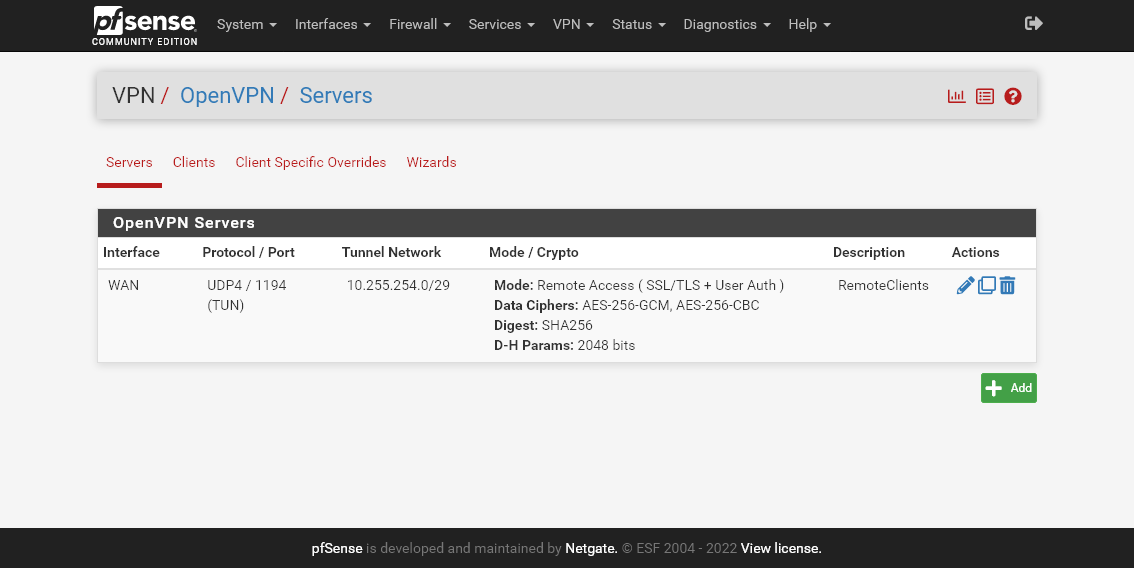Open related log entries icon
Screen dimensions: 1134x568
tap(985, 96)
